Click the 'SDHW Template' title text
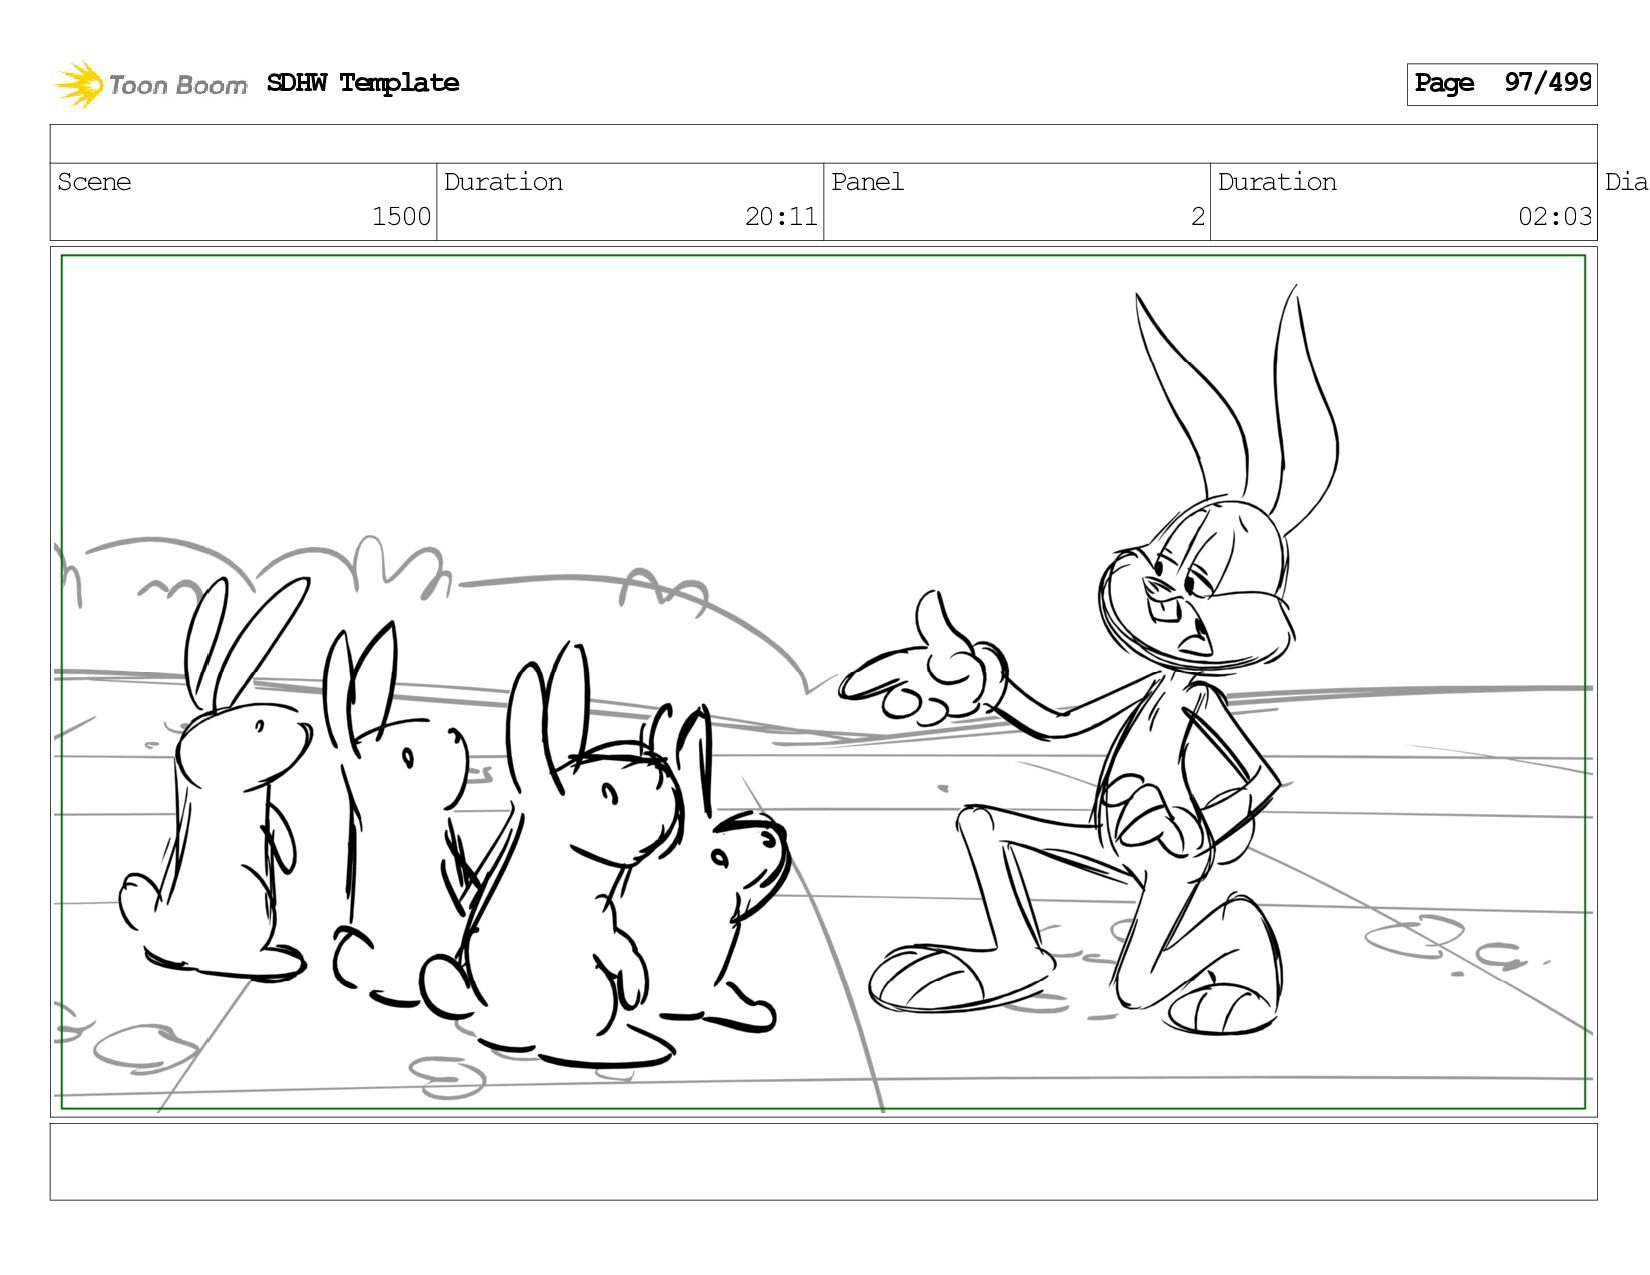Screen dimensions: 1650x1275 click(x=363, y=83)
